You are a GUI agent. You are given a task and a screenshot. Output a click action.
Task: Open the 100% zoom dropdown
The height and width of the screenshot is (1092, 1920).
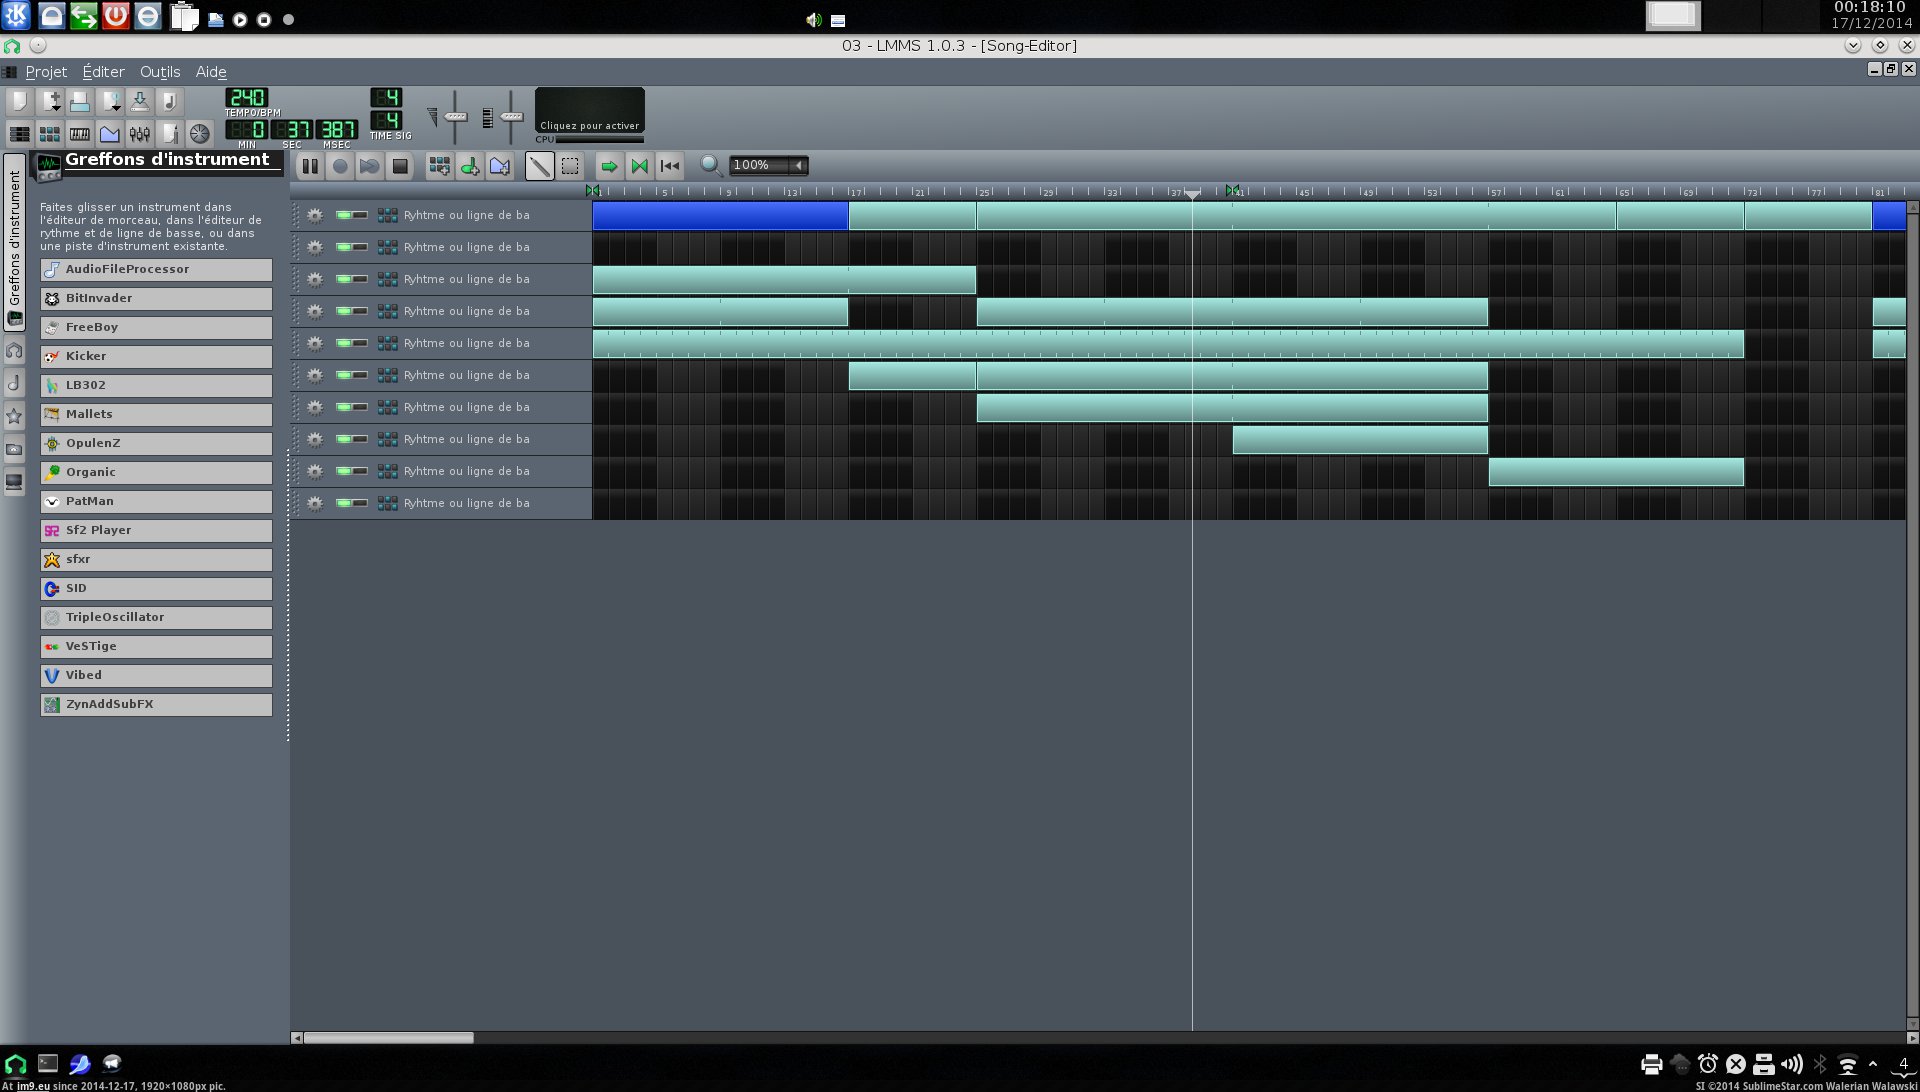(798, 165)
